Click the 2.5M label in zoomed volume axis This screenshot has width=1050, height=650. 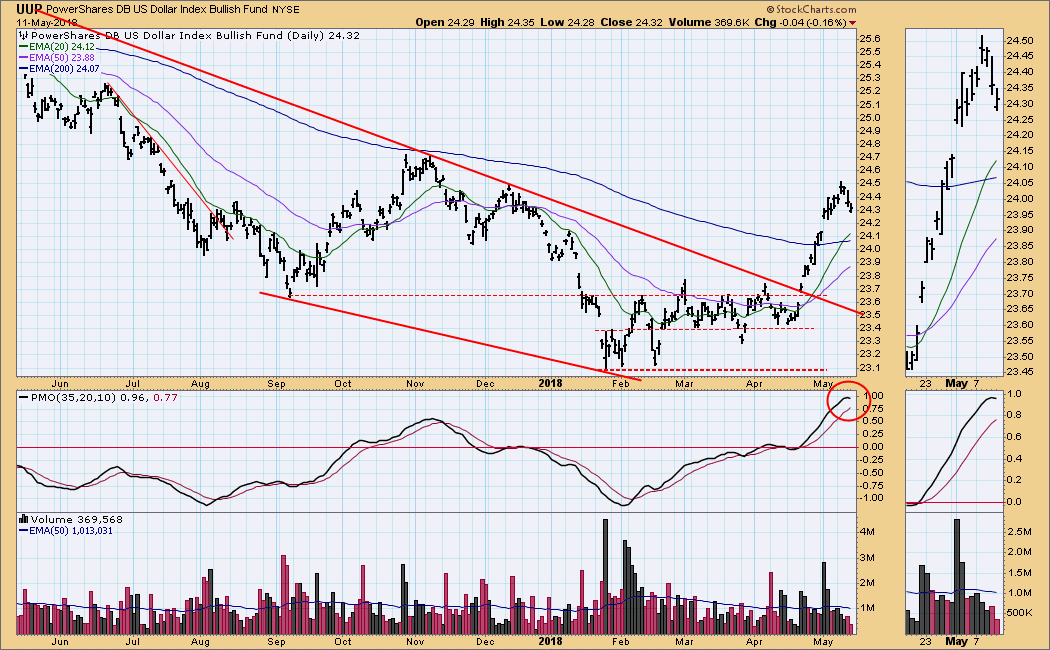click(x=1019, y=531)
